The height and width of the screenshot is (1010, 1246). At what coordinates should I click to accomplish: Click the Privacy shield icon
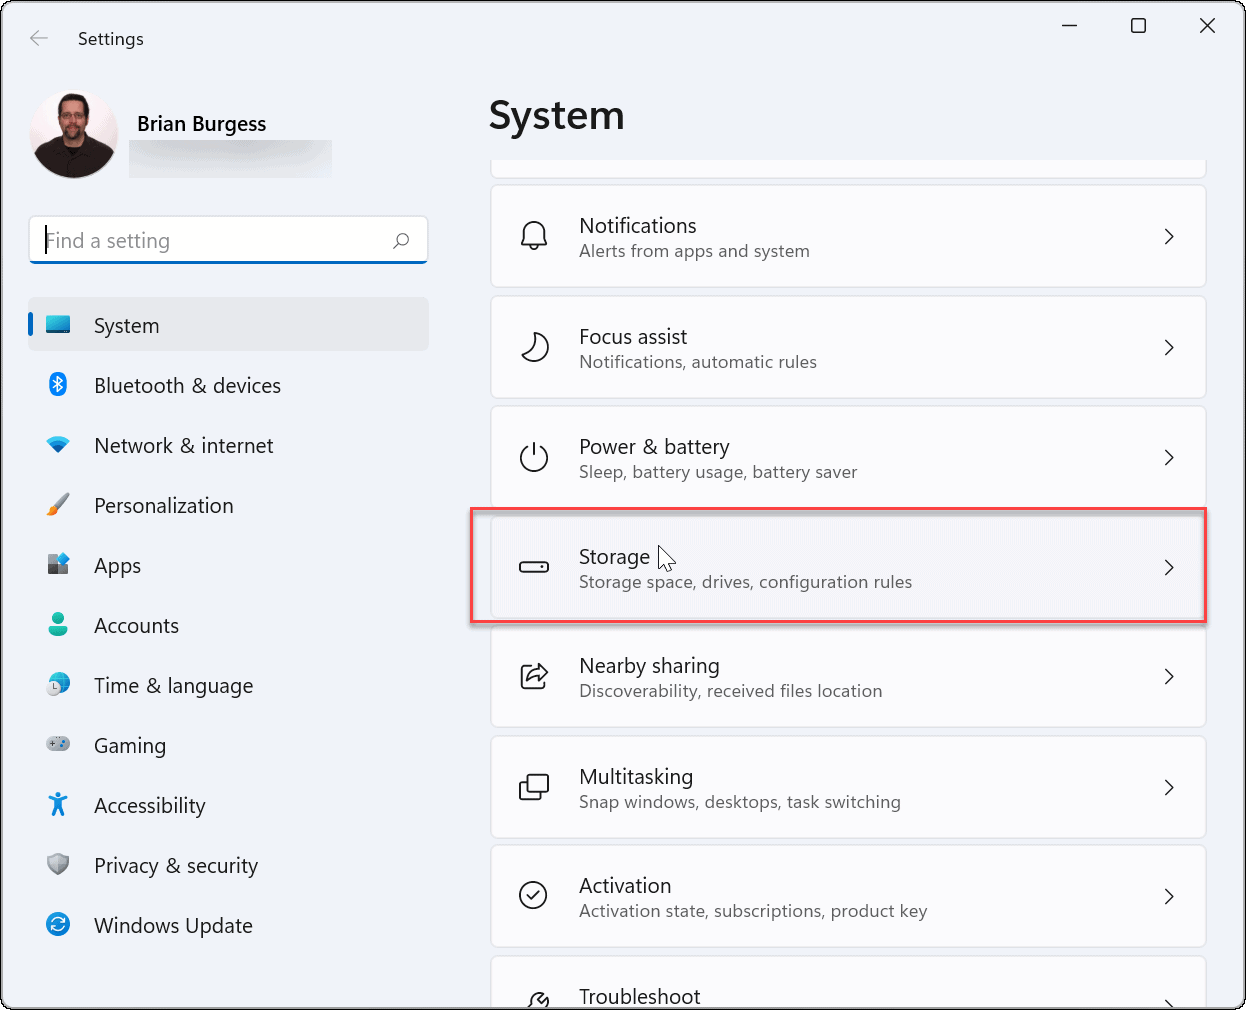[x=58, y=864]
